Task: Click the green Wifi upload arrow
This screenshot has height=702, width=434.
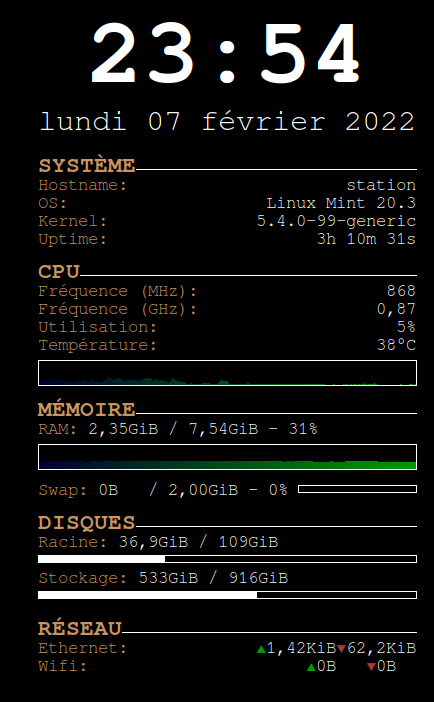Action: pos(311,667)
